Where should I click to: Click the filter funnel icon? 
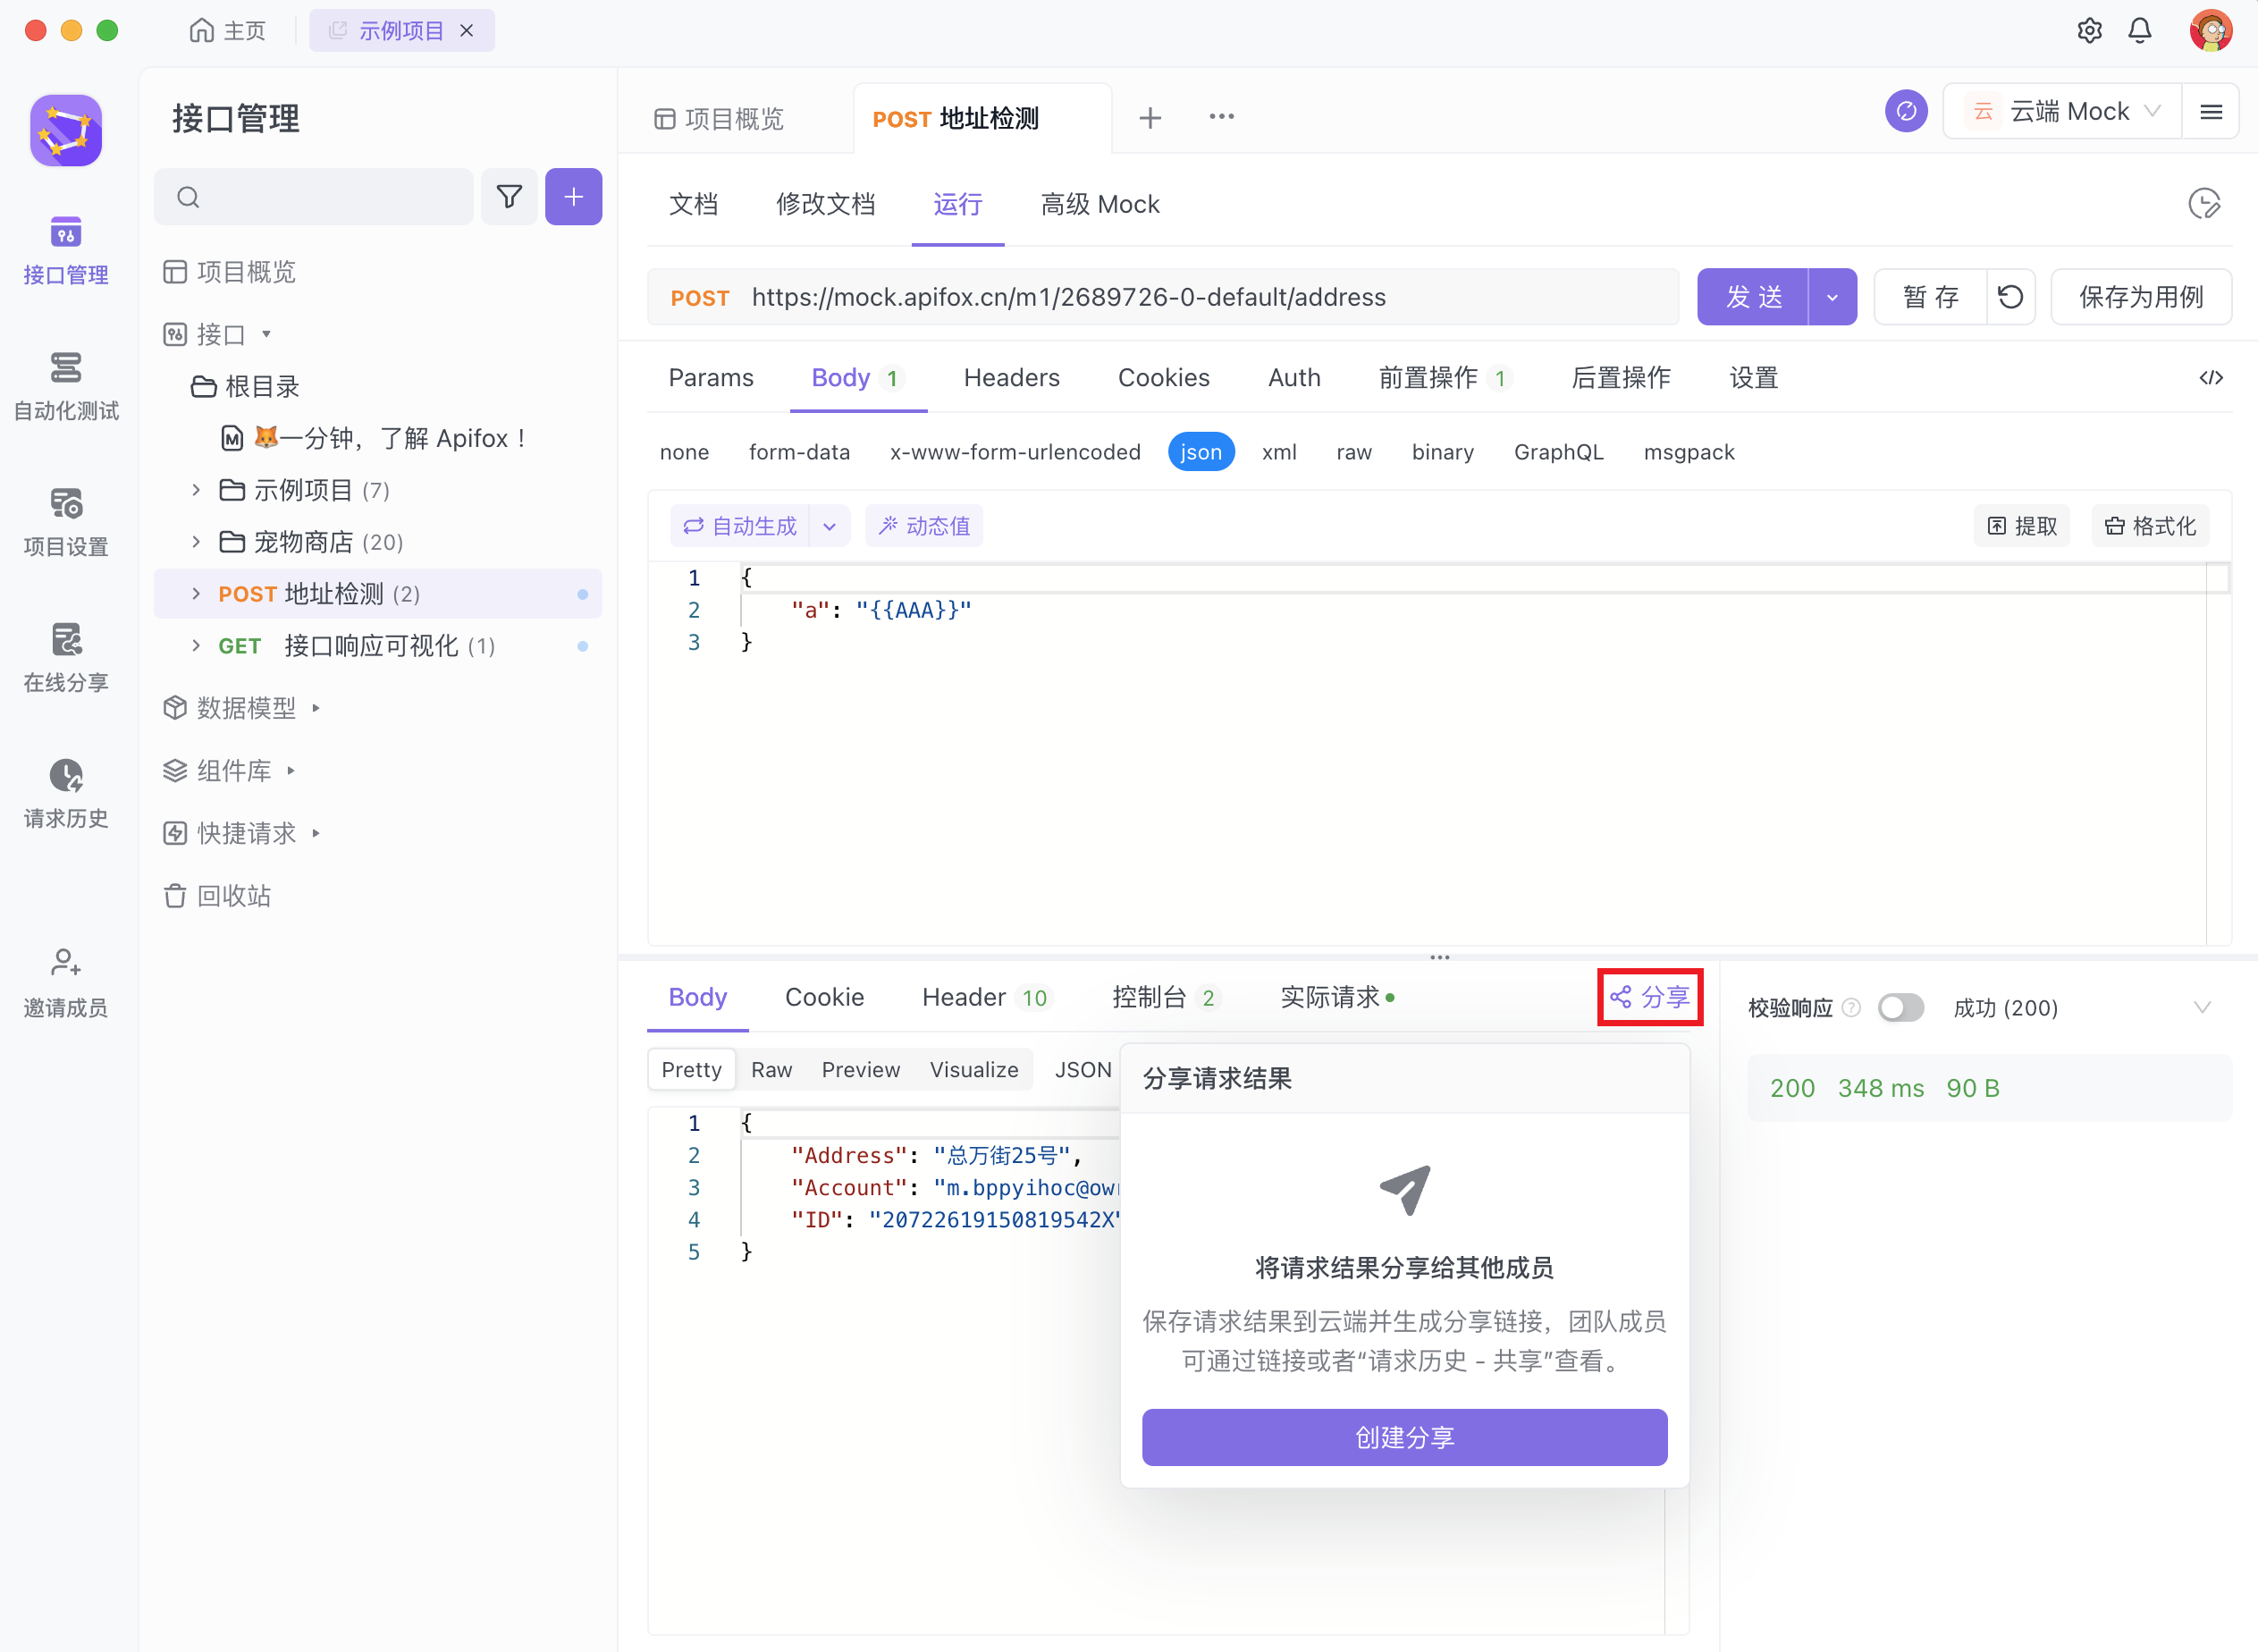pyautogui.click(x=509, y=197)
